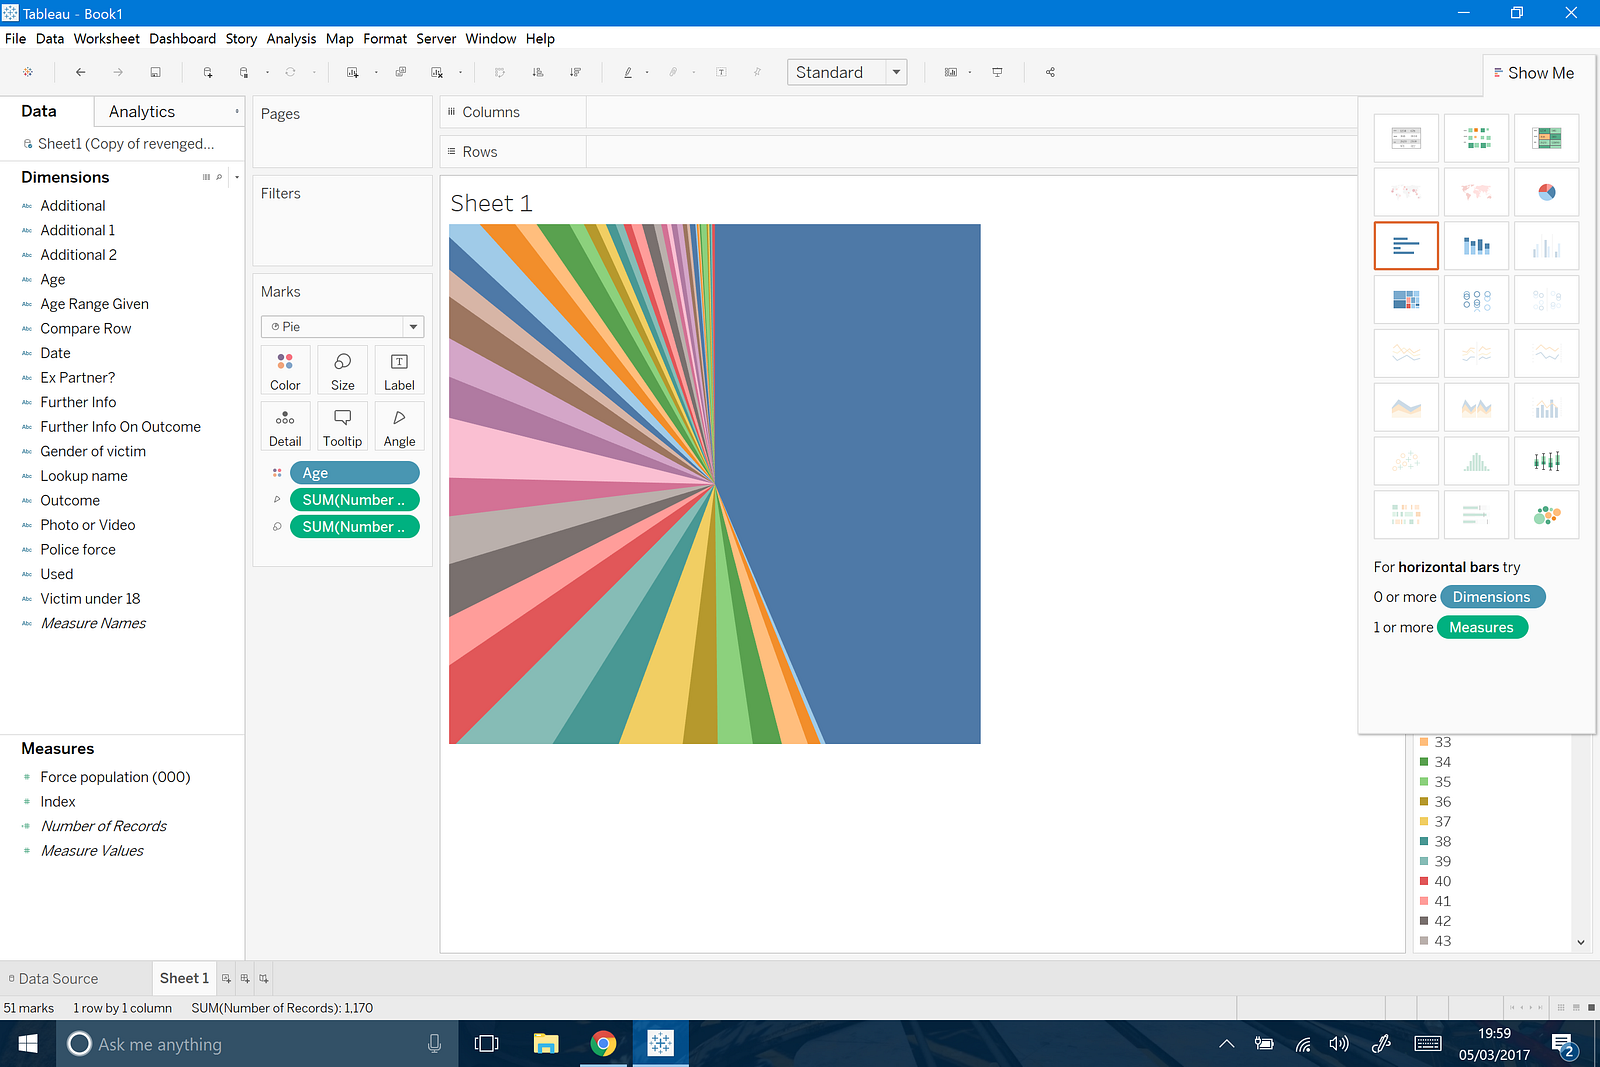This screenshot has width=1600, height=1067.
Task: Click the Share workbook toolbar icon
Action: point(1050,72)
